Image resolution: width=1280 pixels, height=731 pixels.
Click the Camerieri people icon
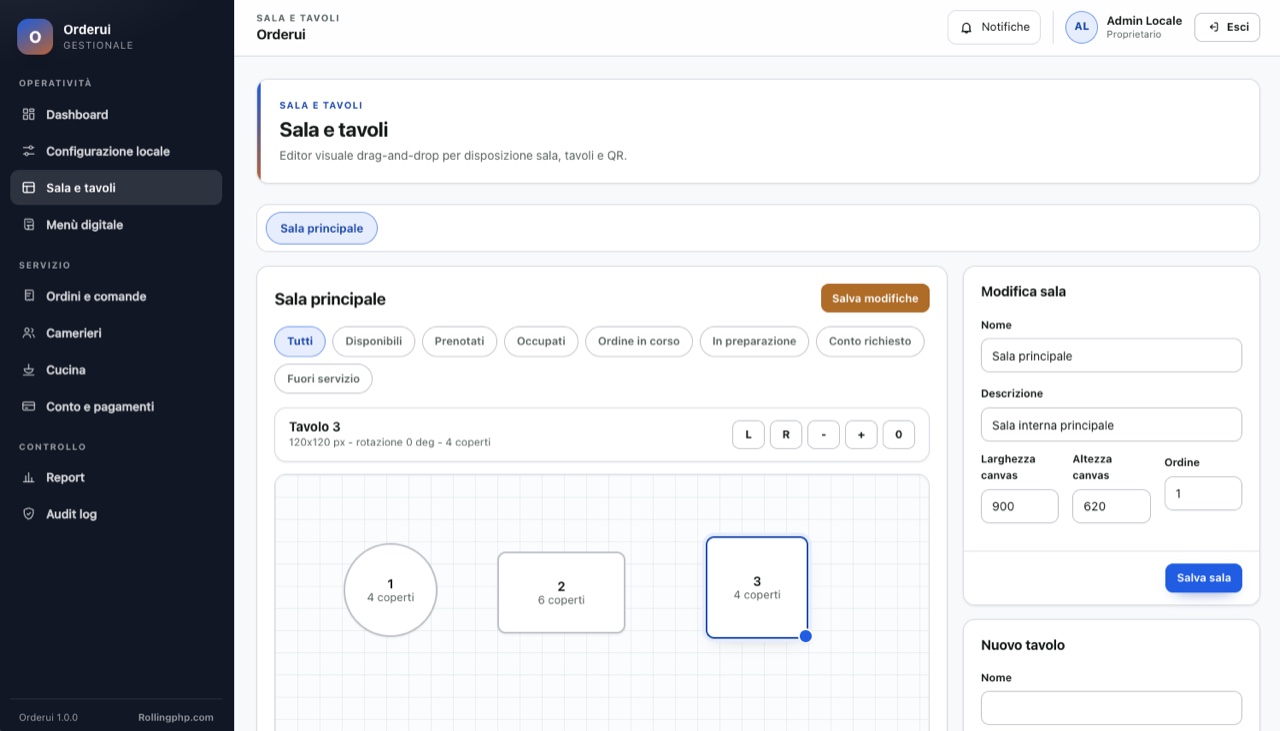[x=29, y=333]
